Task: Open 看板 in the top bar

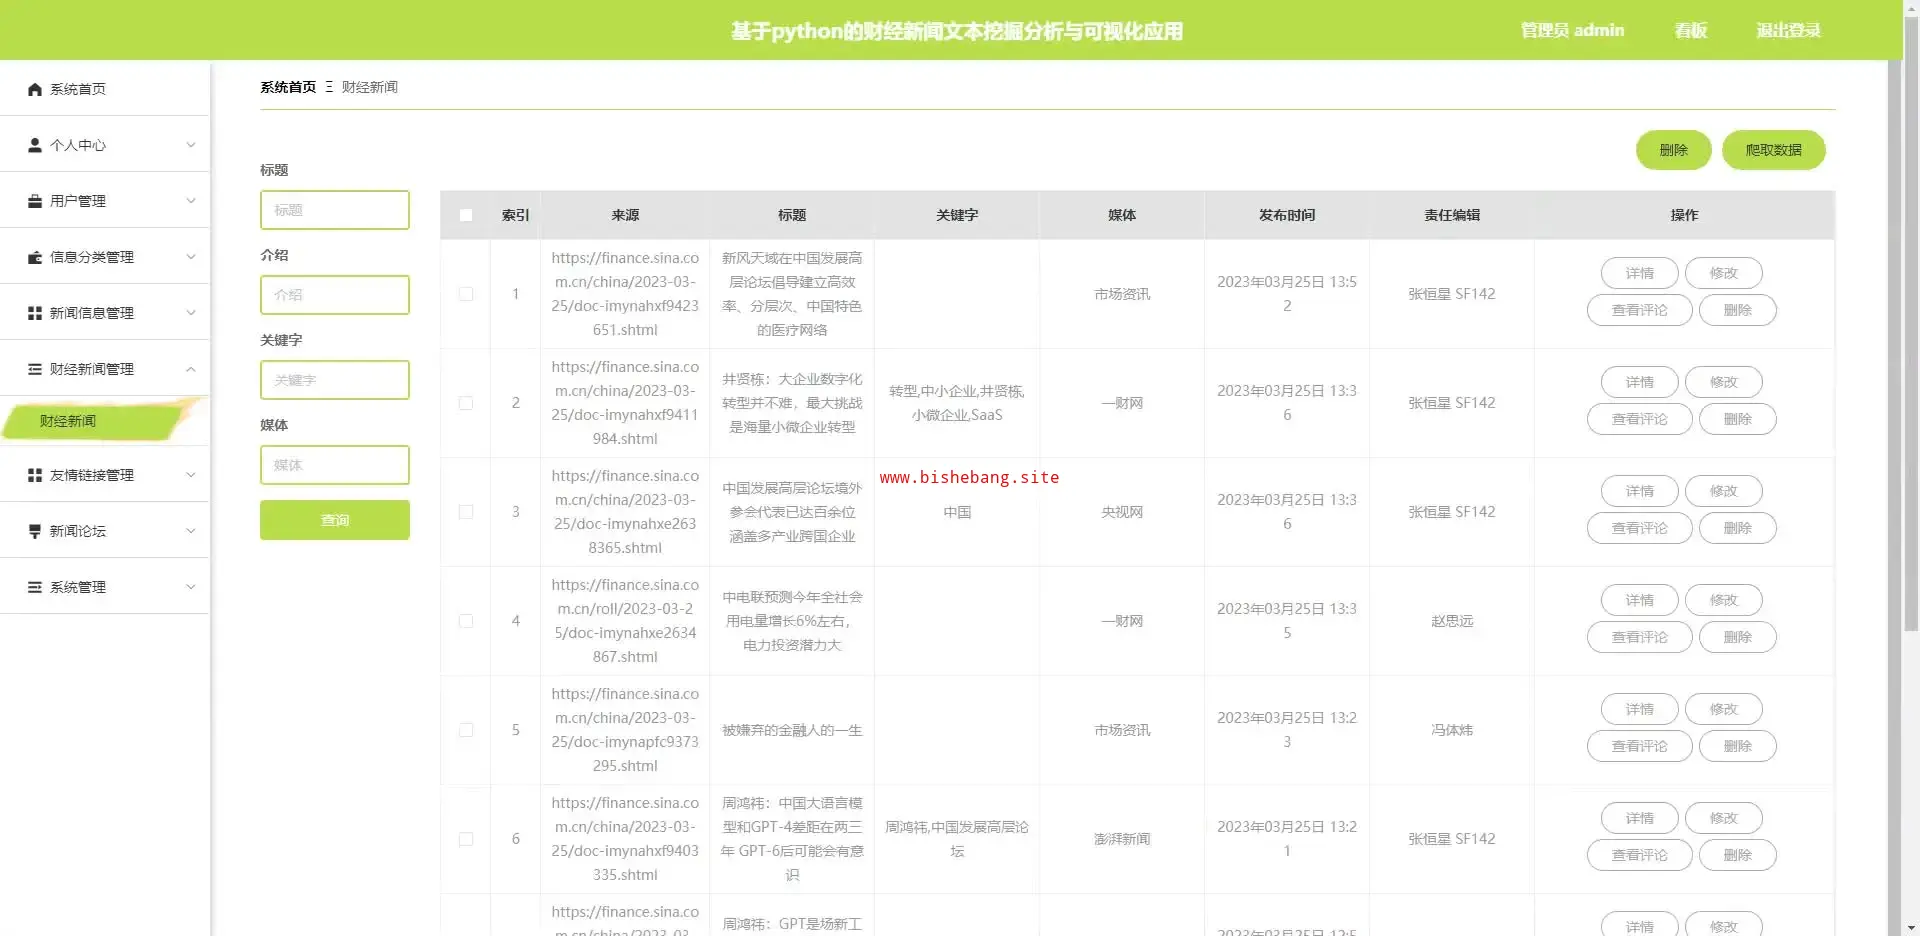Action: pos(1691,30)
